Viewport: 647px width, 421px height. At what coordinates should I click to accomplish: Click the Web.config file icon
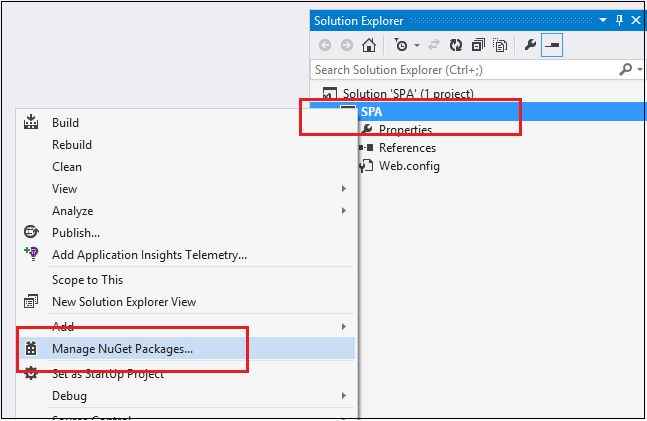pyautogui.click(x=366, y=166)
